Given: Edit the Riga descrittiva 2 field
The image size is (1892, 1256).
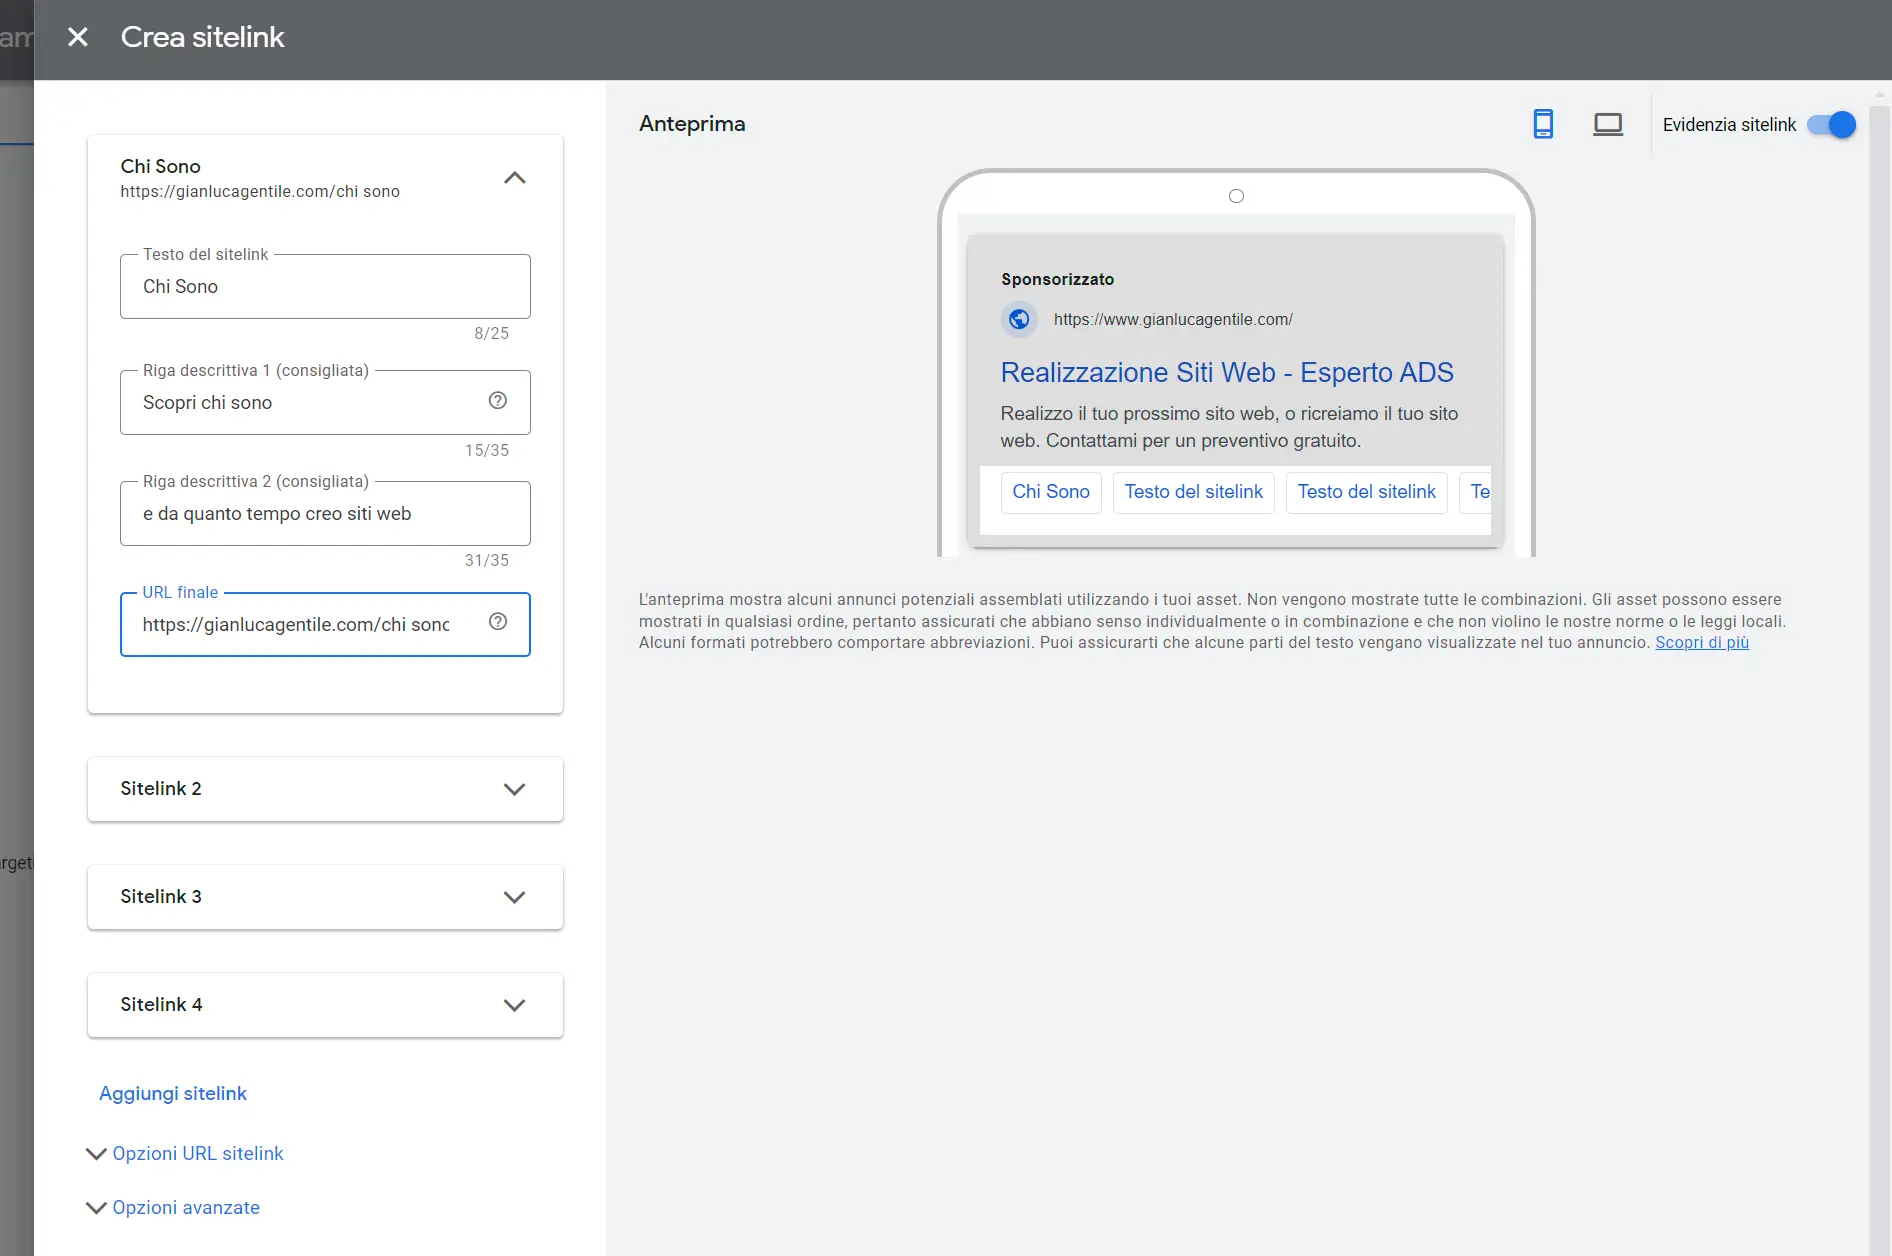Looking at the screenshot, I should (325, 513).
